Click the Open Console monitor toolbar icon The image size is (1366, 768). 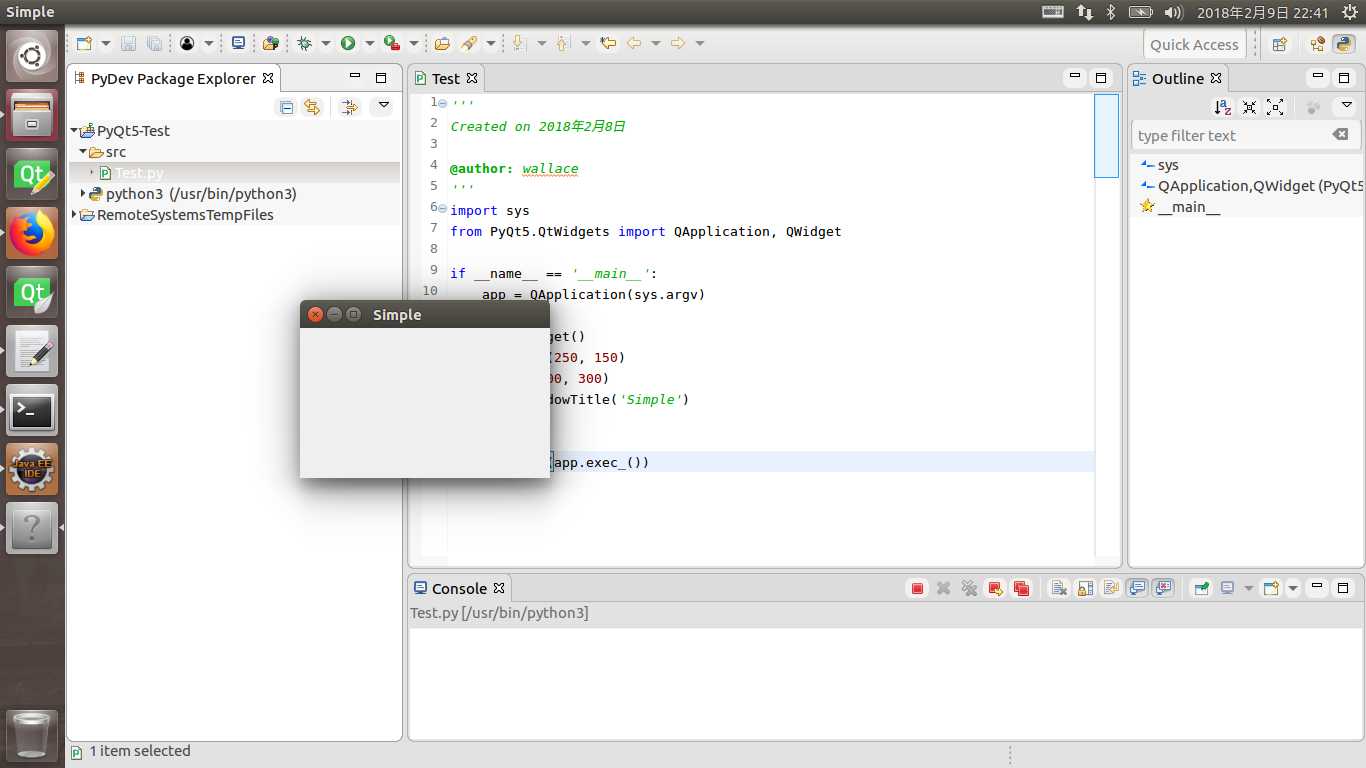238,43
